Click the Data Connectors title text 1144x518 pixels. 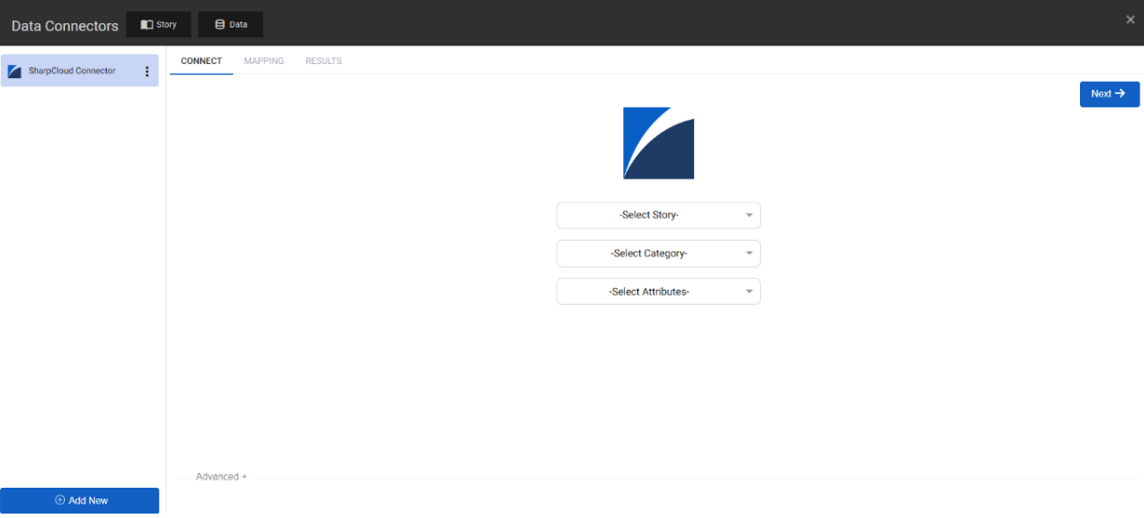click(x=65, y=26)
